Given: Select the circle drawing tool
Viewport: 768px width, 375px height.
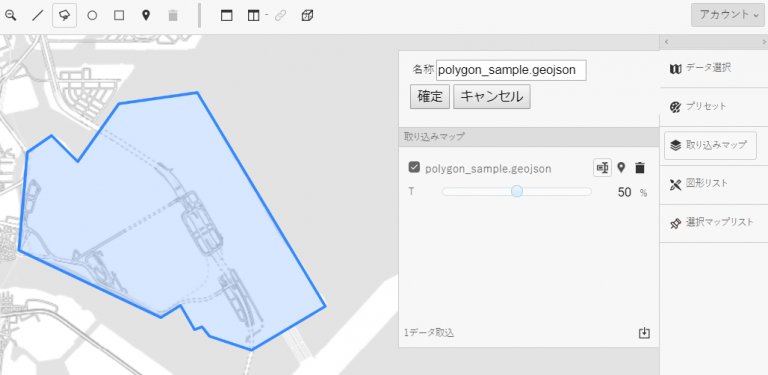Looking at the screenshot, I should 92,16.
